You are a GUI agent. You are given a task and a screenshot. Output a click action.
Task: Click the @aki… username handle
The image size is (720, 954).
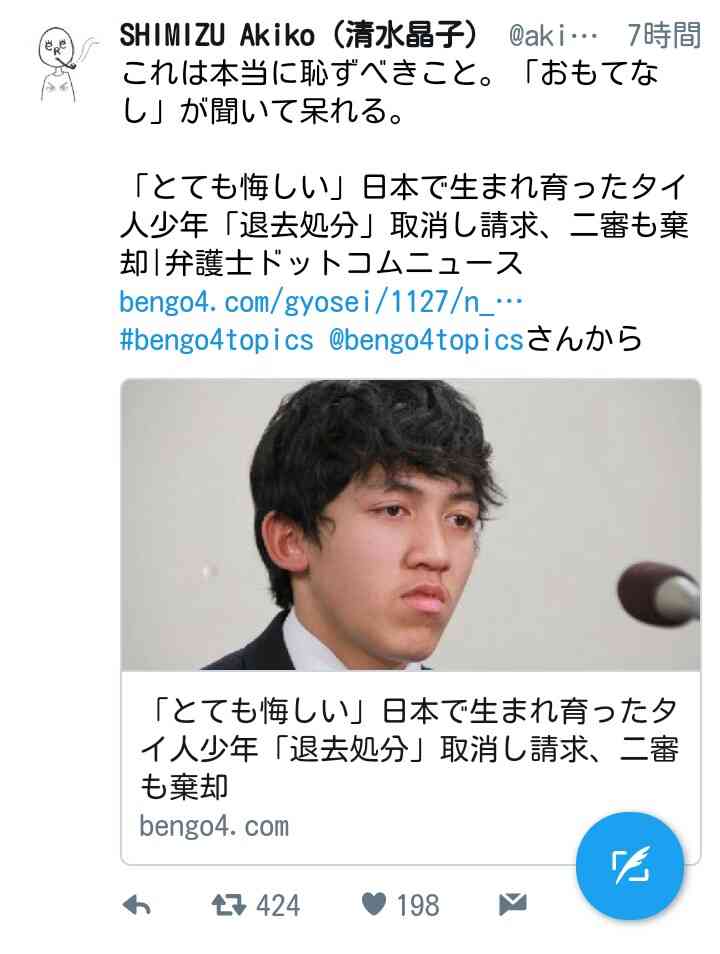553,37
